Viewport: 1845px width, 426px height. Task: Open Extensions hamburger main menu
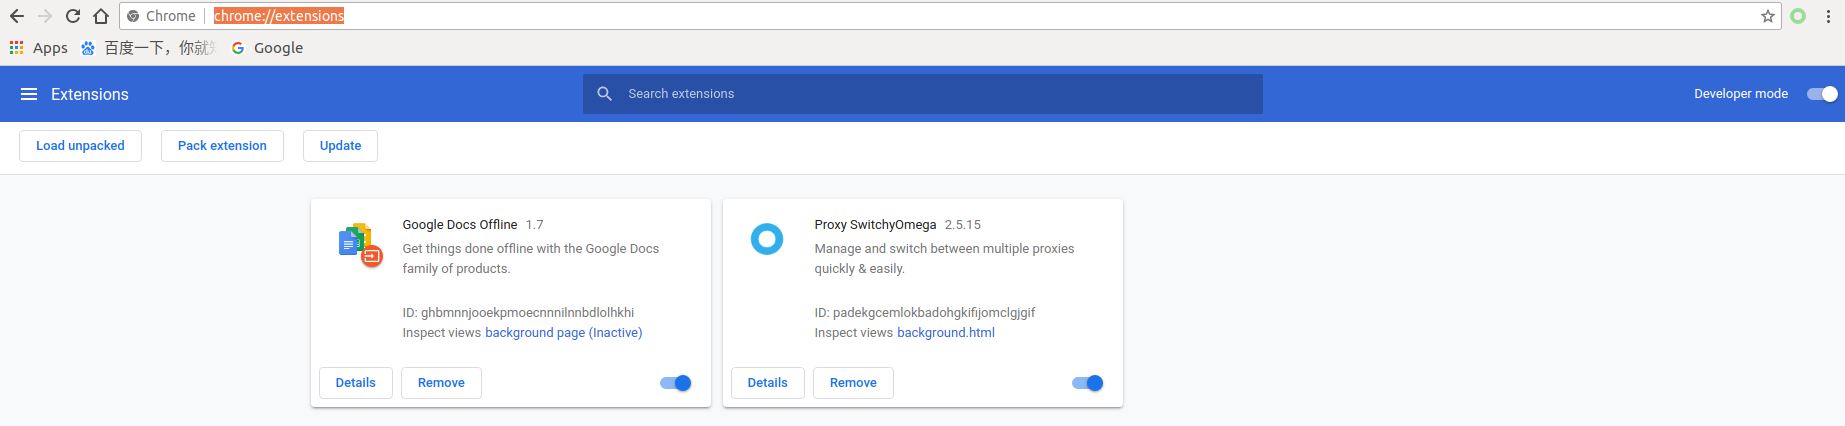(29, 94)
